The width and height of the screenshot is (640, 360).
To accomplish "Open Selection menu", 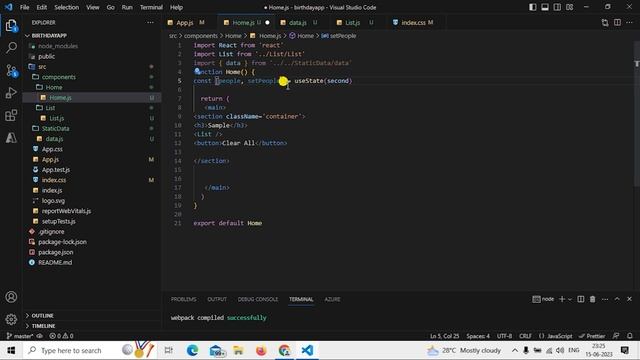I will 67,7.
